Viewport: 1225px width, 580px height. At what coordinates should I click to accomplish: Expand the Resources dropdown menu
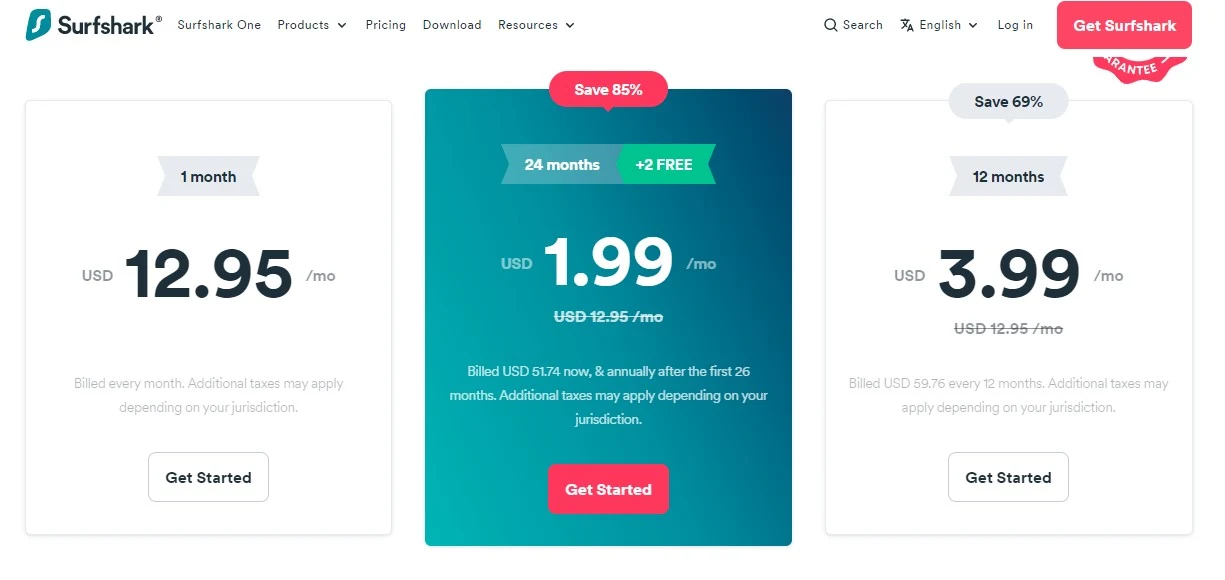click(x=536, y=25)
